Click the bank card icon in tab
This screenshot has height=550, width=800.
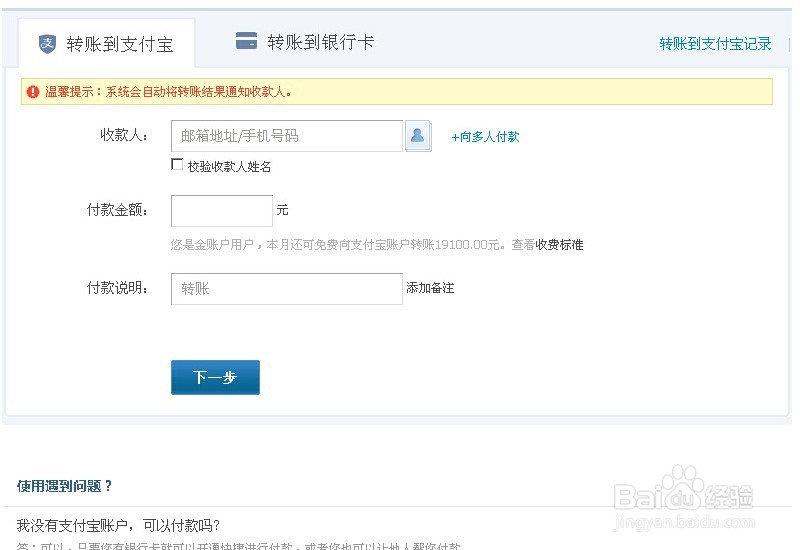point(246,41)
